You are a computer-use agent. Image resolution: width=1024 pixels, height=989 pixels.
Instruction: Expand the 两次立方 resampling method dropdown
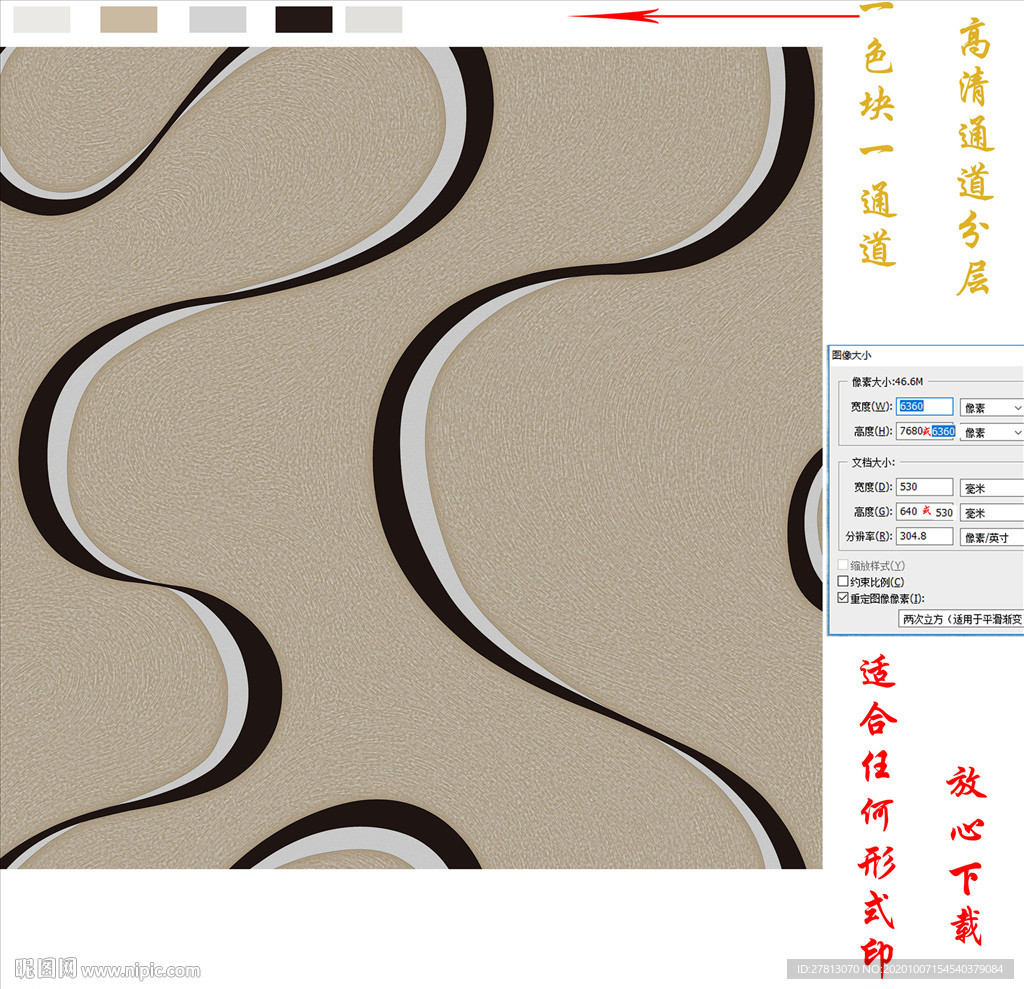coord(961,619)
